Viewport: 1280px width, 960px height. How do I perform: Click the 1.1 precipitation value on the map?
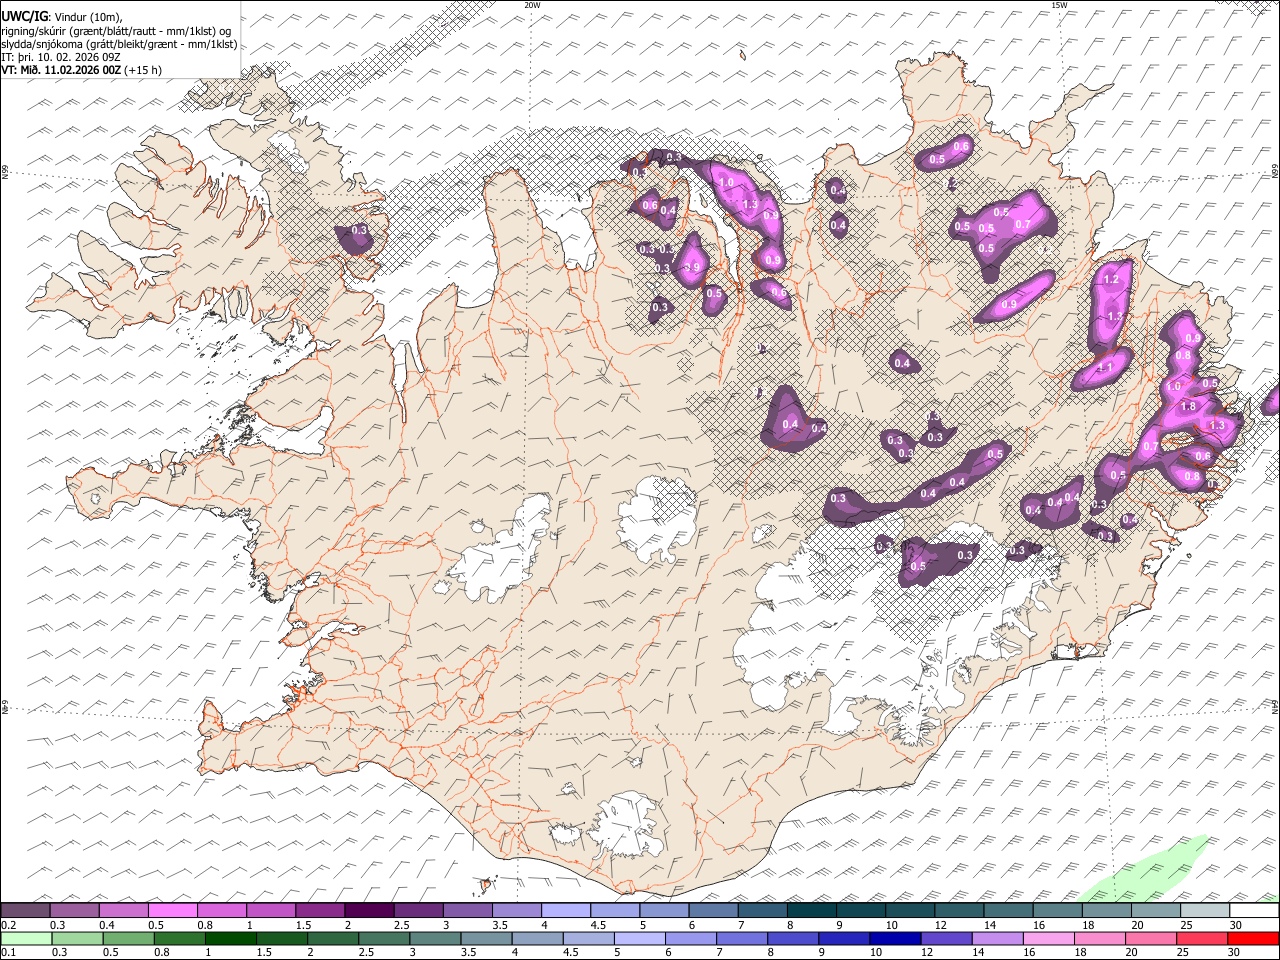tap(1105, 368)
